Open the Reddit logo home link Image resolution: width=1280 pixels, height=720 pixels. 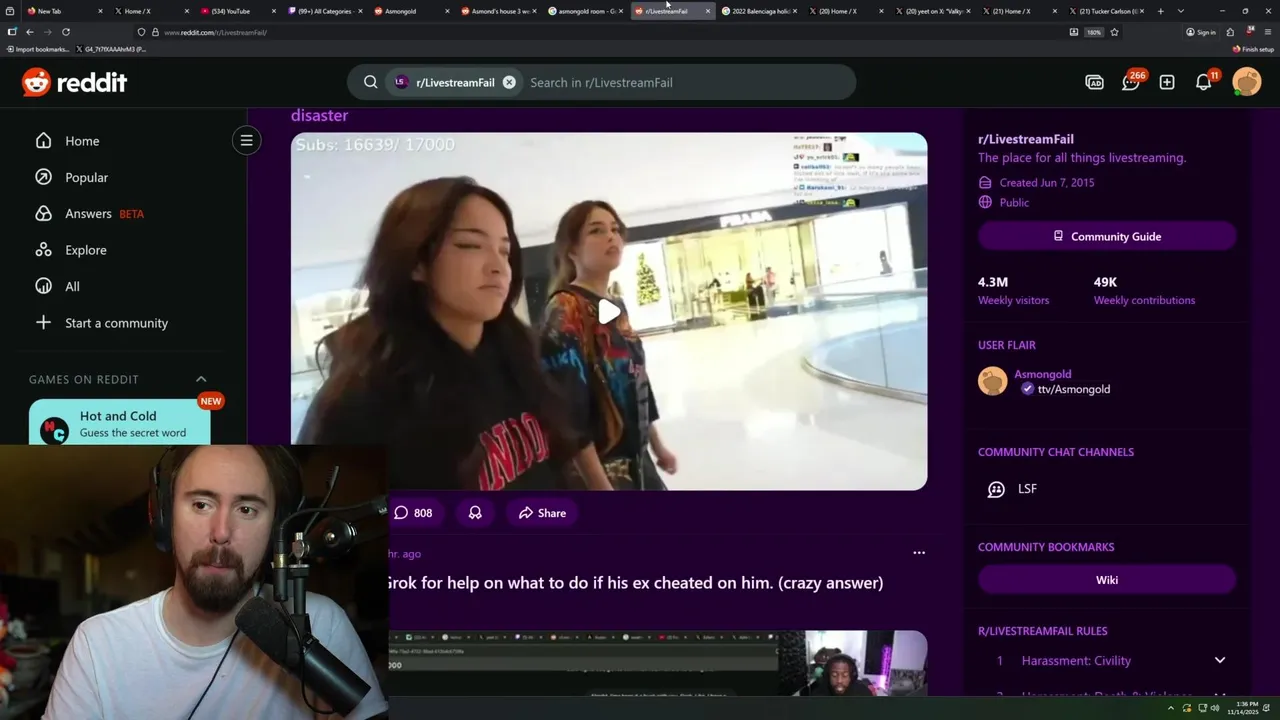coord(74,82)
